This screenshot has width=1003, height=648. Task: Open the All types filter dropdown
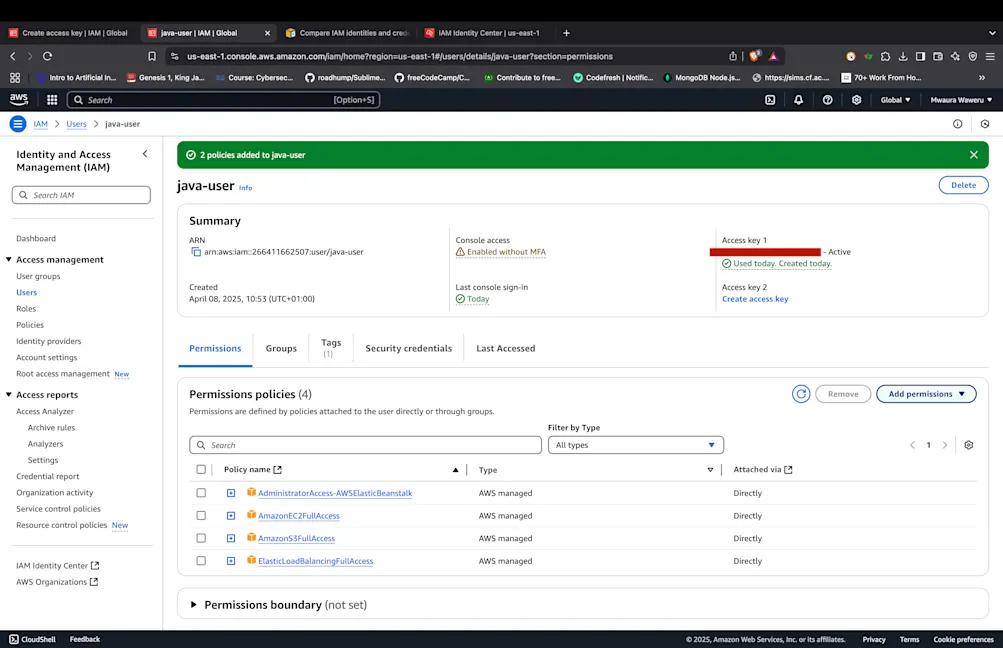tap(635, 444)
